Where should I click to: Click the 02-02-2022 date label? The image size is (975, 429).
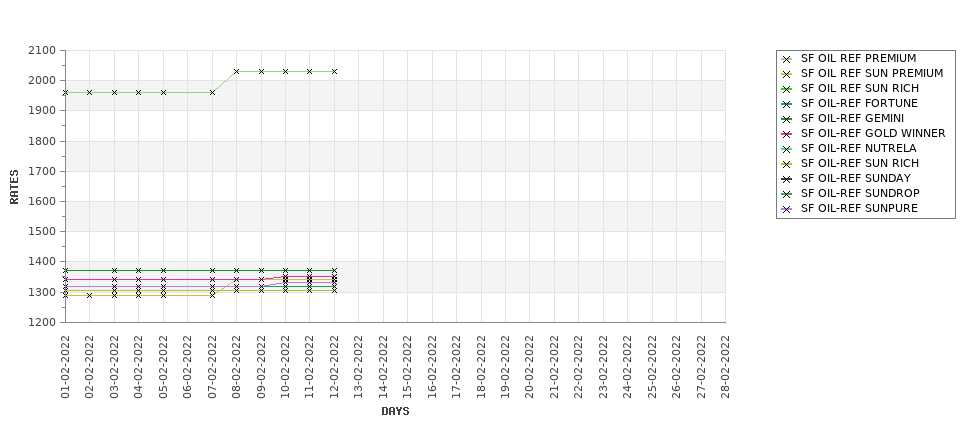click(90, 367)
